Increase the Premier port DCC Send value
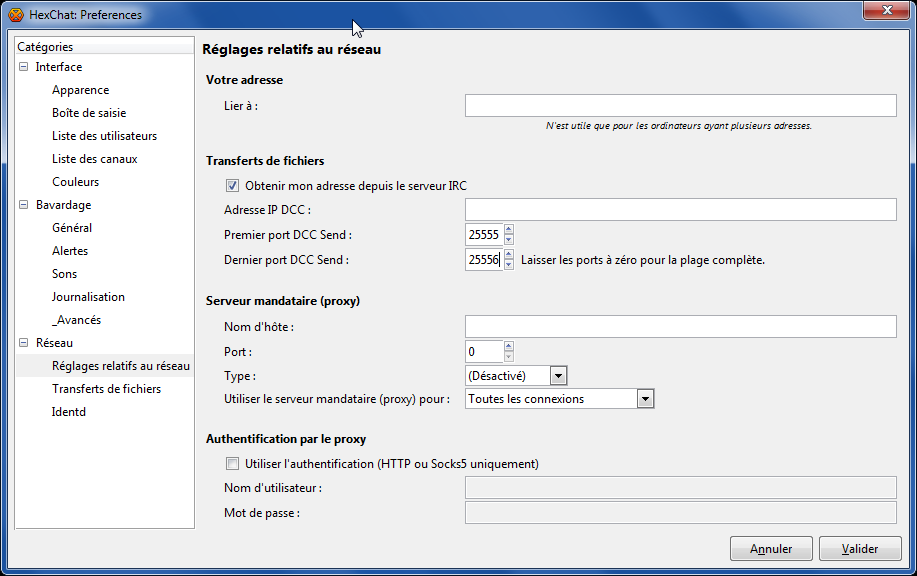 point(508,230)
